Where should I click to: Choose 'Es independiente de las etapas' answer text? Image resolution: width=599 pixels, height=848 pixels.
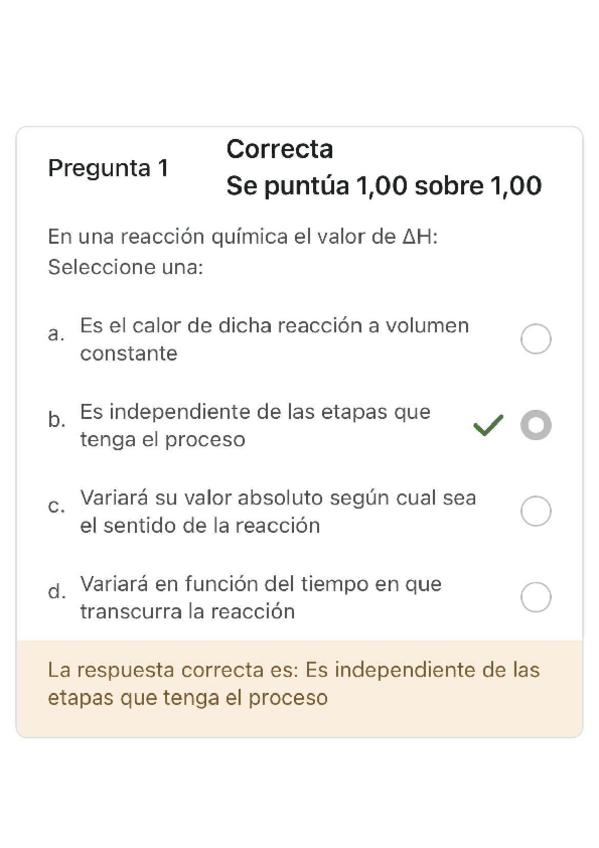(253, 425)
